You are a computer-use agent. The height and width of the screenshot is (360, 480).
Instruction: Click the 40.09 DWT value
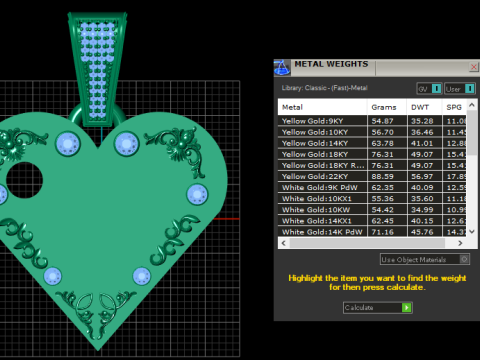pyautogui.click(x=422, y=187)
